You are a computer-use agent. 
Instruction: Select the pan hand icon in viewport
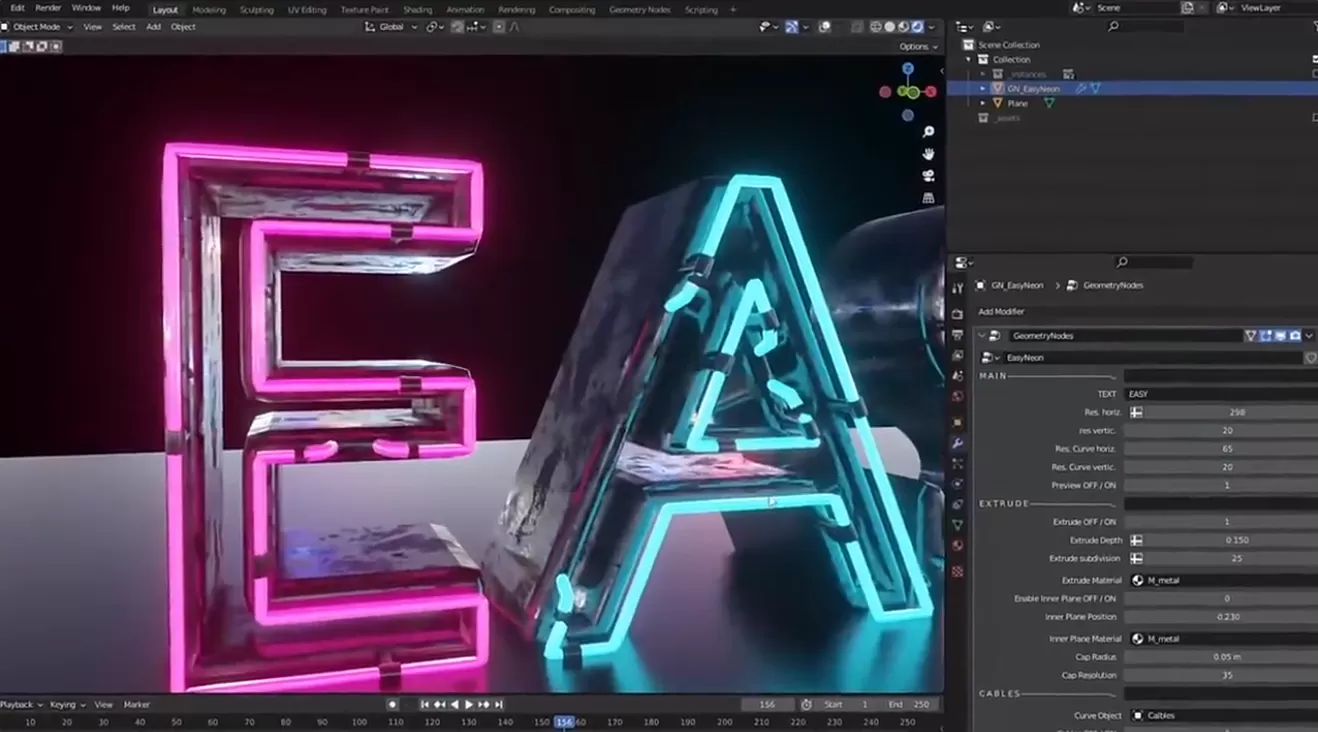pyautogui.click(x=929, y=154)
